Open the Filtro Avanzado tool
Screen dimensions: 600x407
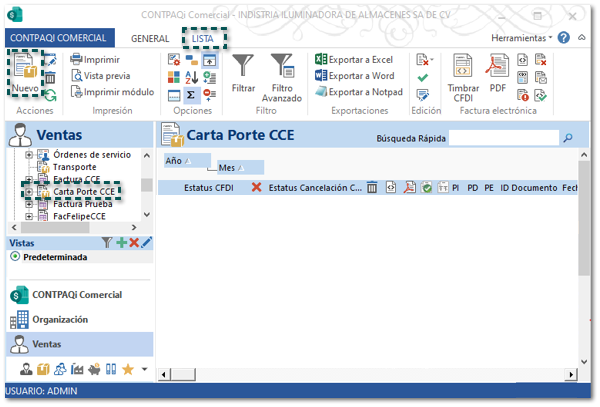[282, 75]
